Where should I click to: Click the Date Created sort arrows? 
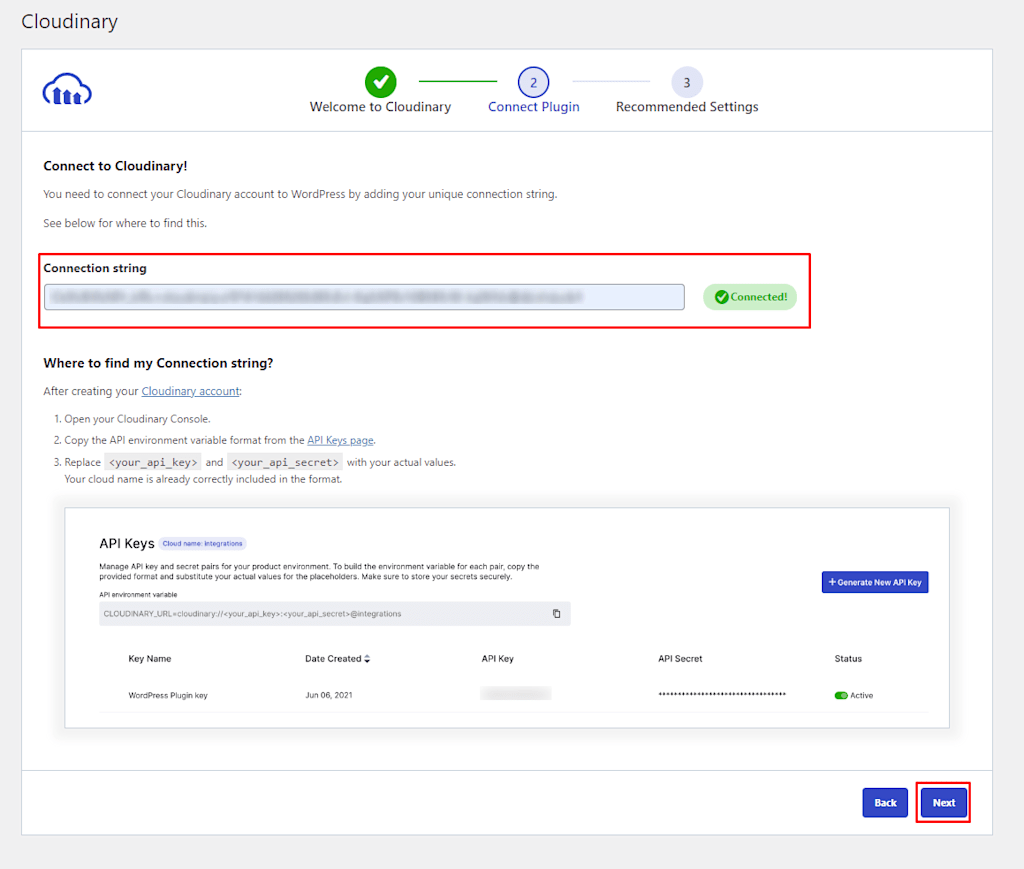pyautogui.click(x=367, y=659)
